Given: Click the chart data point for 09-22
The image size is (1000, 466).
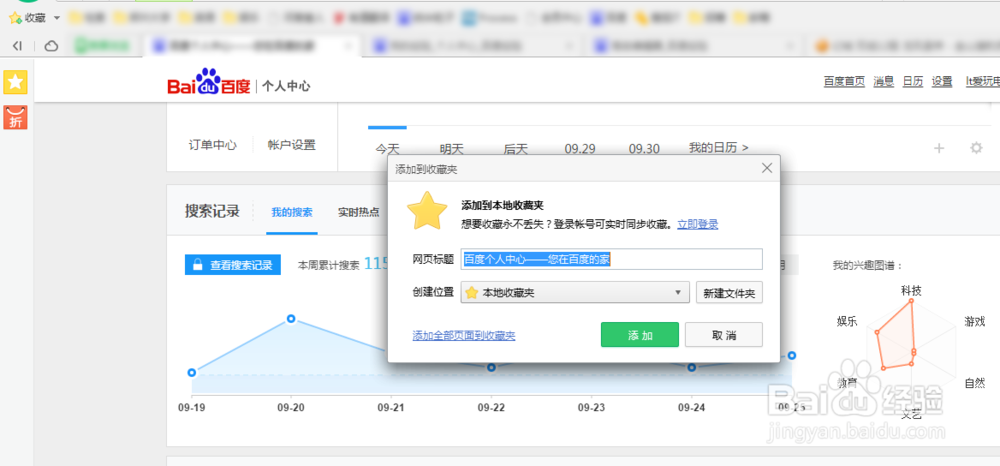Looking at the screenshot, I should 491,367.
